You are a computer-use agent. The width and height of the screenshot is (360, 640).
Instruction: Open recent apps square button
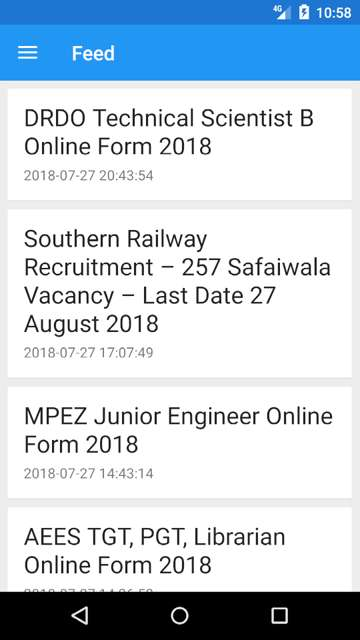(280, 616)
